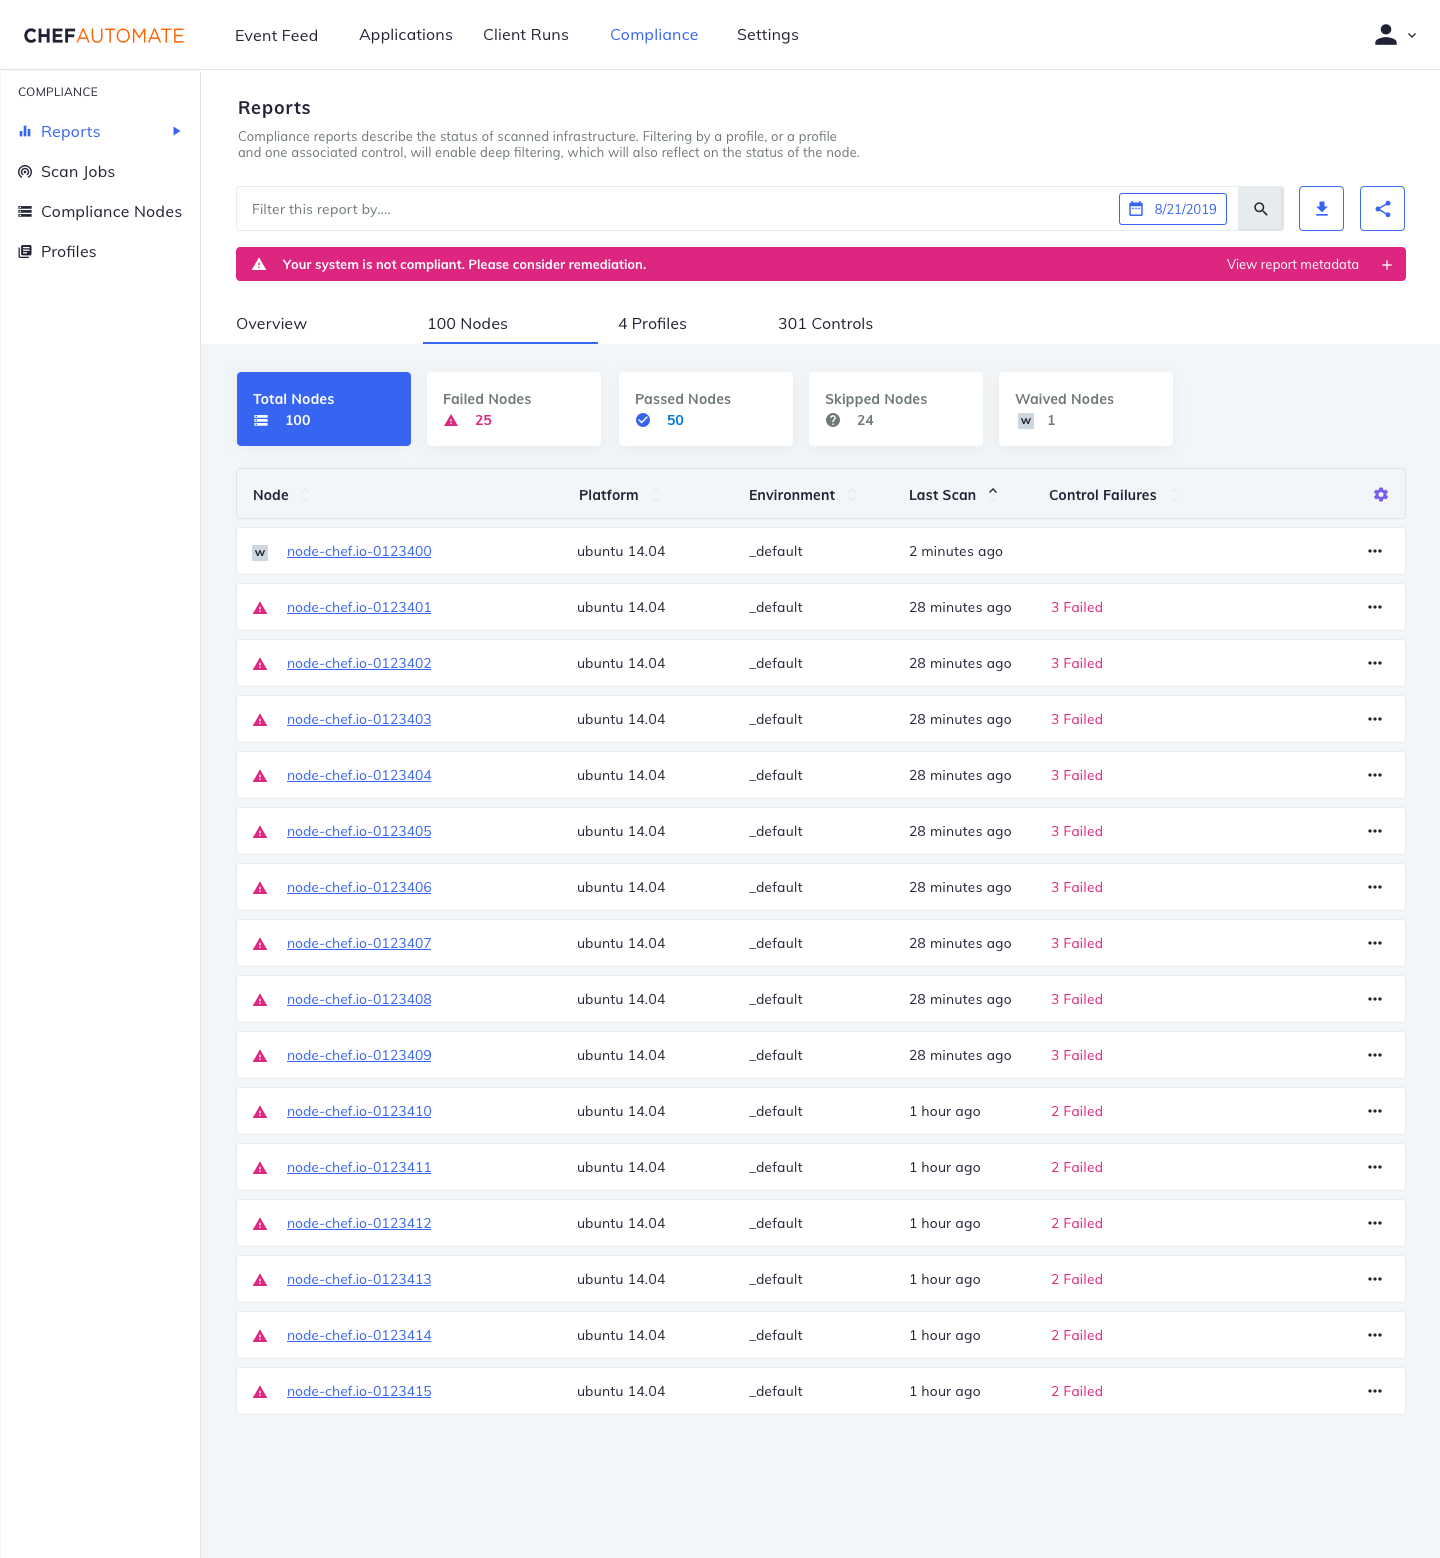Screen dimensions: 1440x1558
Task: Open Profiles from the compliance sidebar
Action: point(69,251)
